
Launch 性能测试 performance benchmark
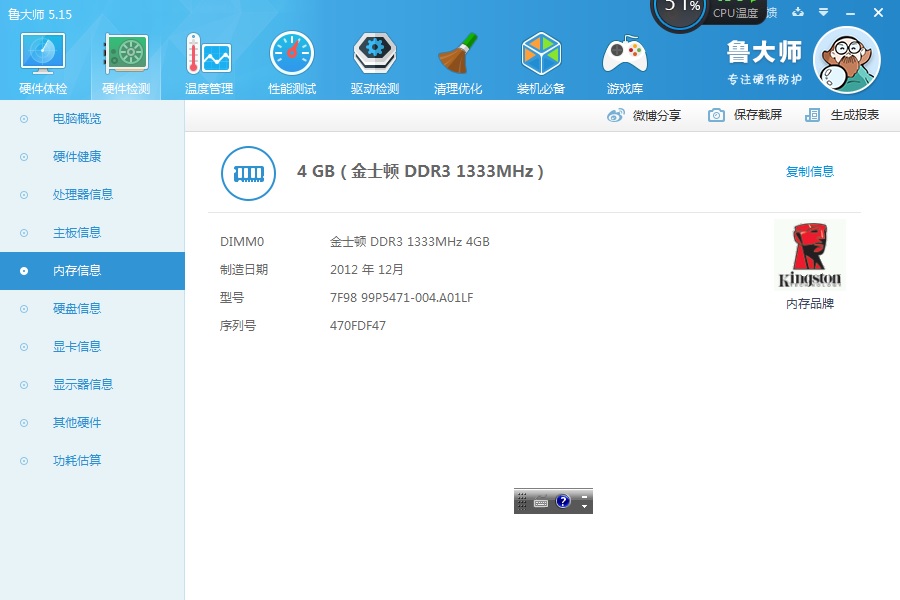click(x=292, y=64)
